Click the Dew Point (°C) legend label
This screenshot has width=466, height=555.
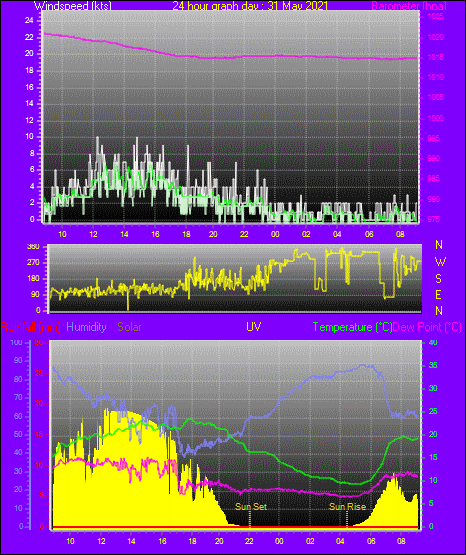(x=427, y=327)
